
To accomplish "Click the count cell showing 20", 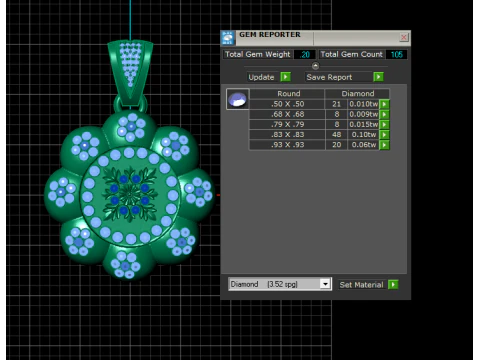I will click(336, 145).
